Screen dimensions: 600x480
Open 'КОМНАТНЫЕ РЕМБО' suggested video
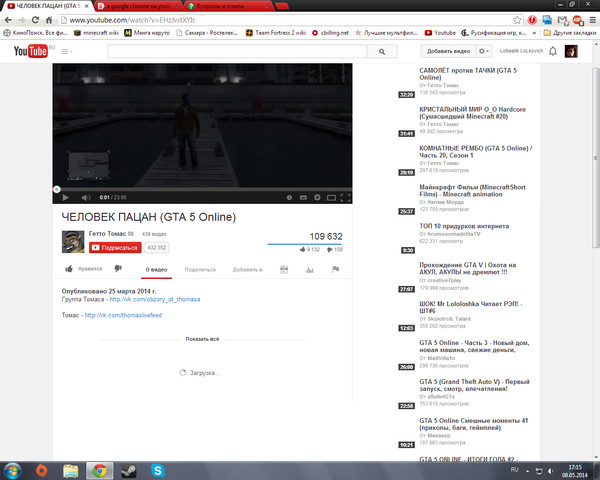pos(476,152)
